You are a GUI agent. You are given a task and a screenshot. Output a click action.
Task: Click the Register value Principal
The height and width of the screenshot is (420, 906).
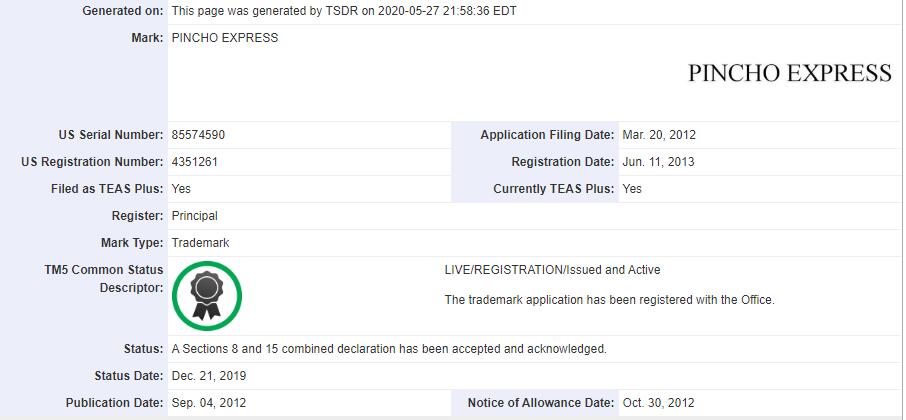pos(194,216)
